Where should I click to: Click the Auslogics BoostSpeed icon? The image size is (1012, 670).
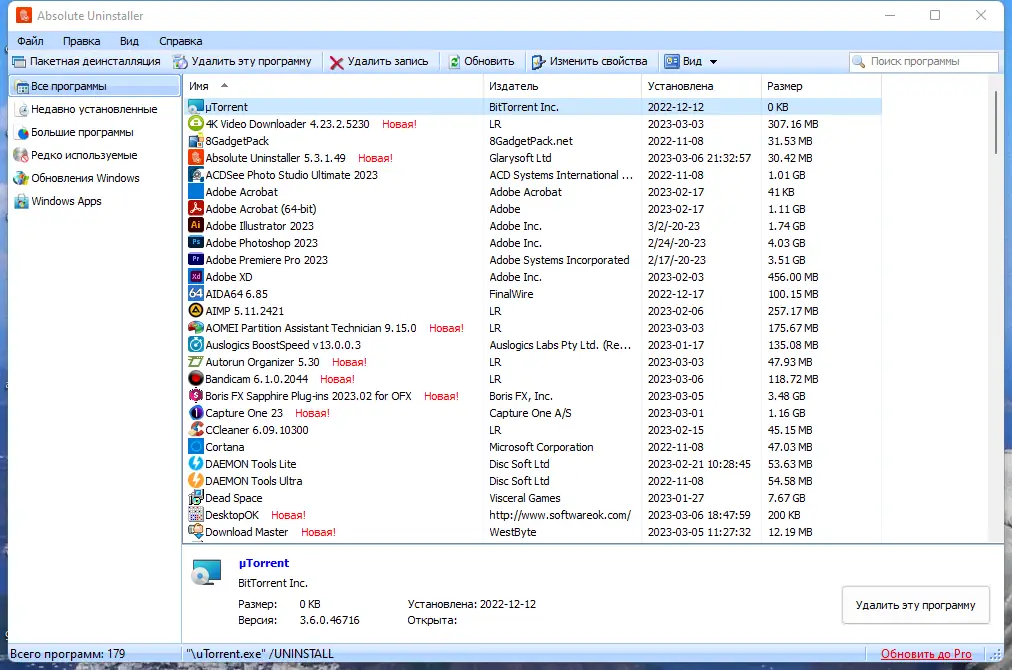[196, 345]
